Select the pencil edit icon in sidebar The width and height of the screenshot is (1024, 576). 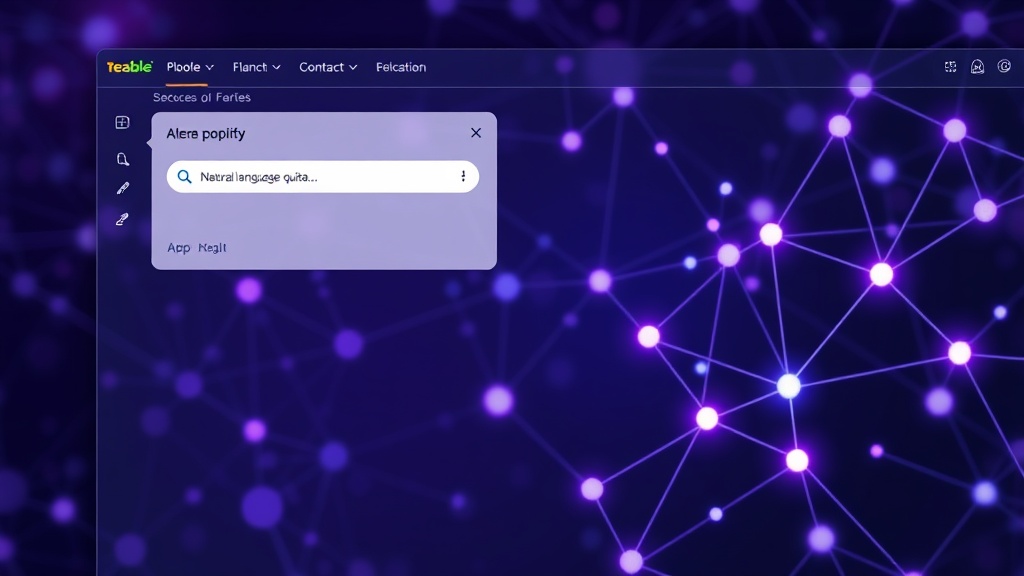point(122,189)
